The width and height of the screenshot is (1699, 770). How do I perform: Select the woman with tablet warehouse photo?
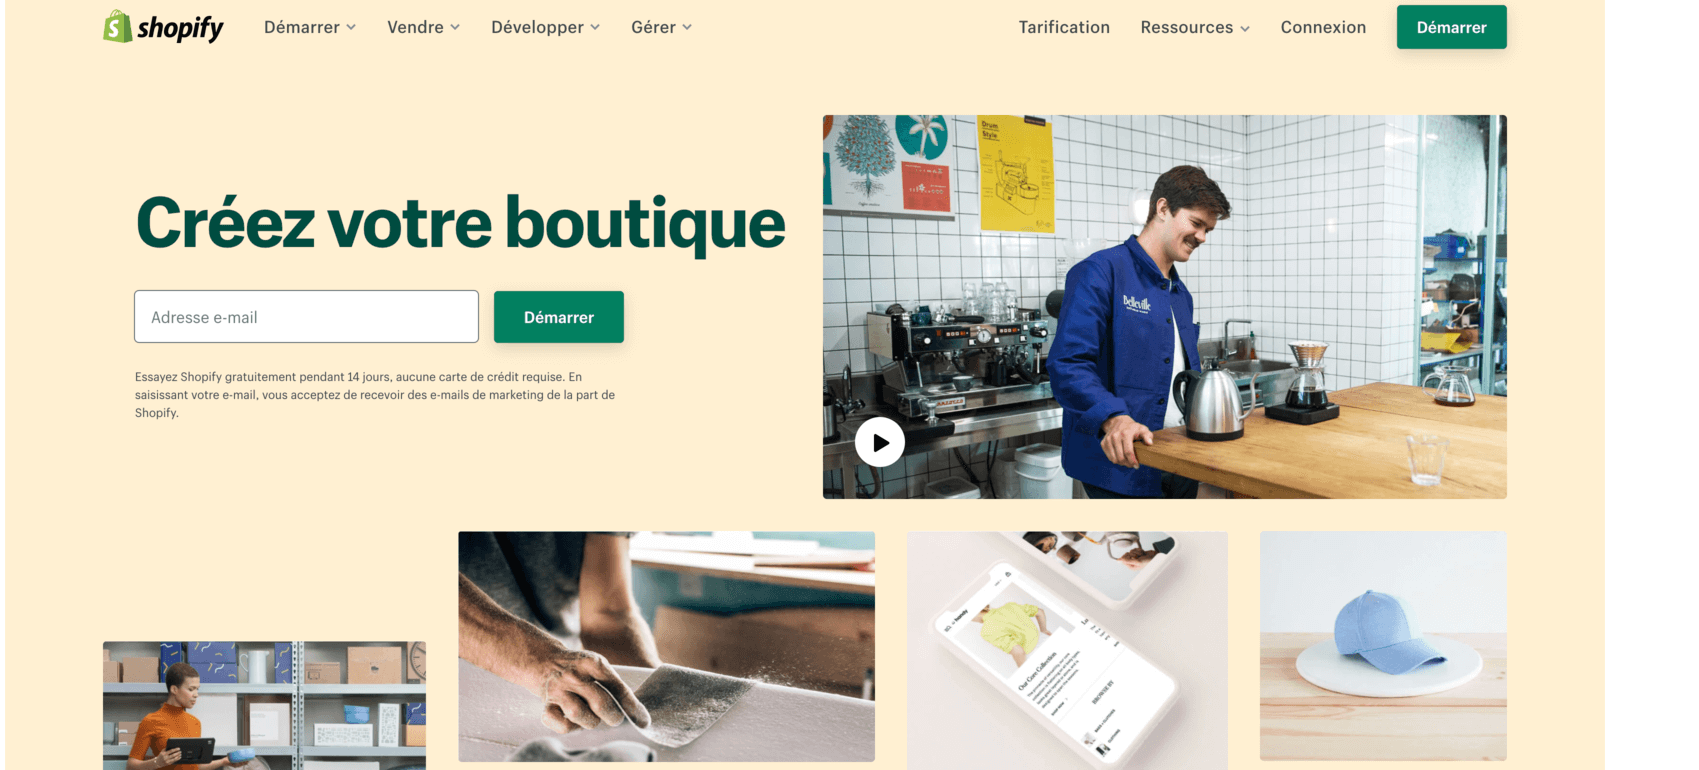[264, 705]
